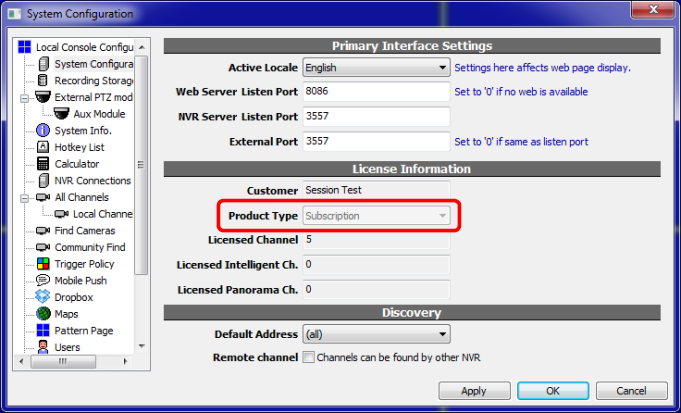Select Recording Storage tree item
The width and height of the screenshot is (681, 413).
93,80
